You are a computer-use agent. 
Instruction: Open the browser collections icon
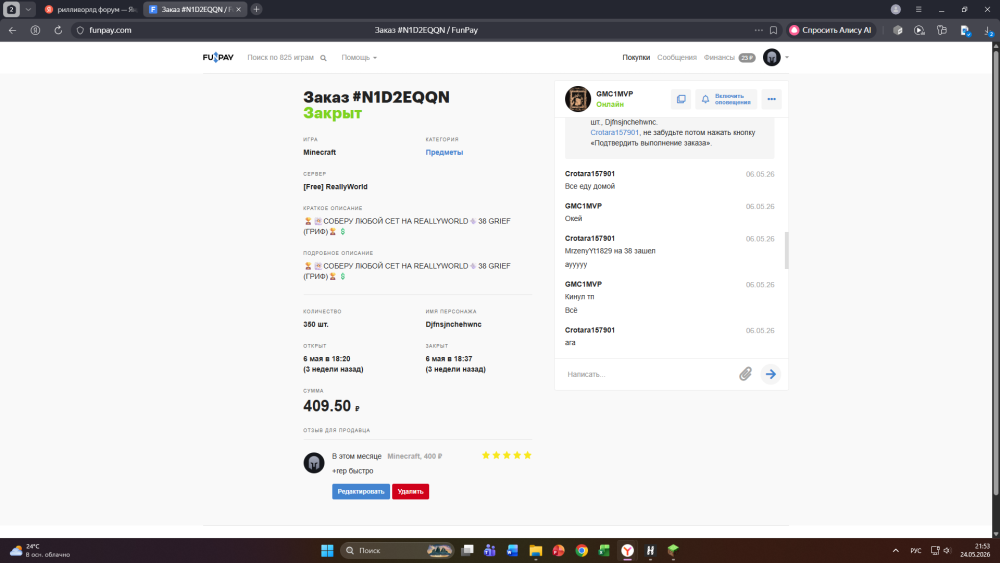coord(941,30)
